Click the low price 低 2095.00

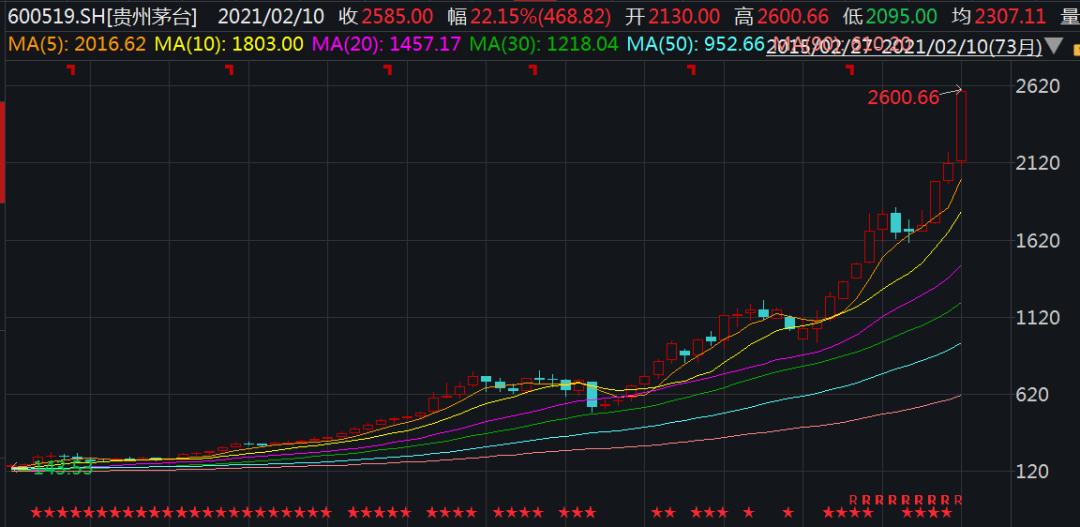pos(889,16)
